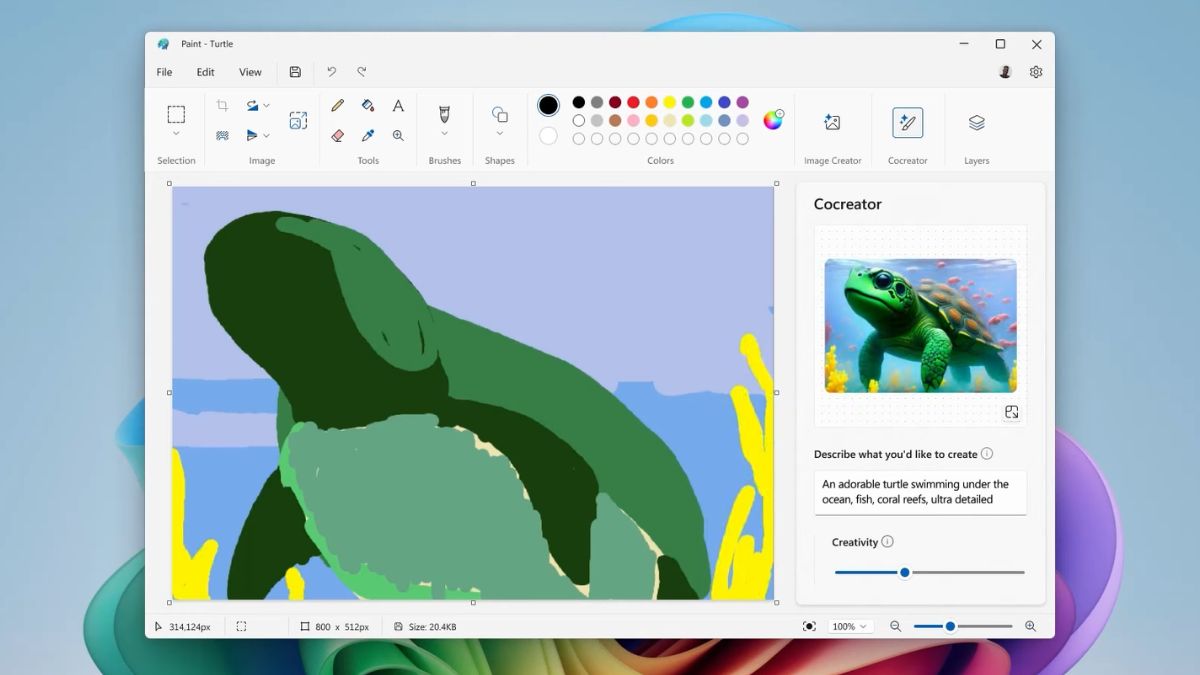Click the Crop image icon
Viewport: 1200px width, 675px height.
222,106
